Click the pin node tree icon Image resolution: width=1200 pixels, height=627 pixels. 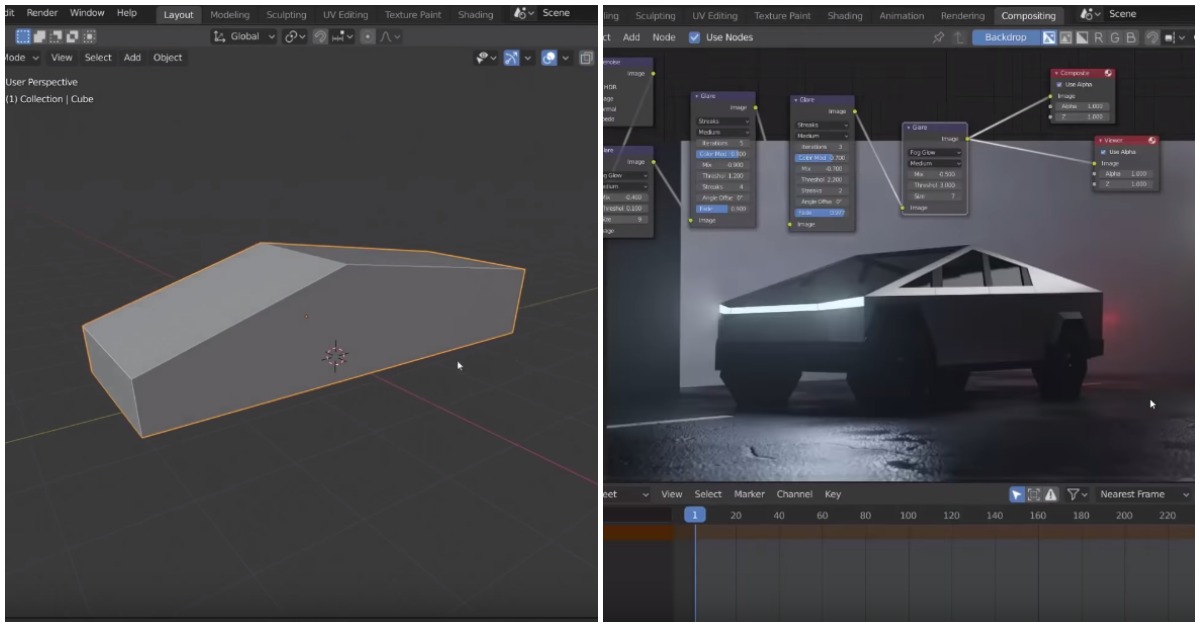pos(938,38)
